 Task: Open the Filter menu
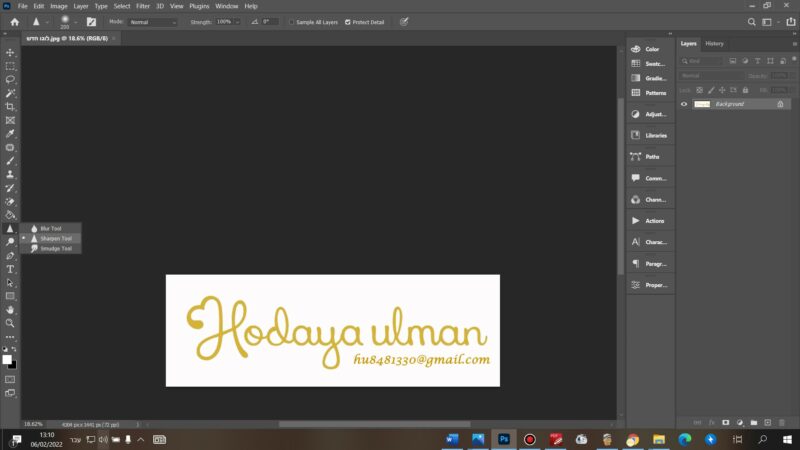pyautogui.click(x=143, y=6)
